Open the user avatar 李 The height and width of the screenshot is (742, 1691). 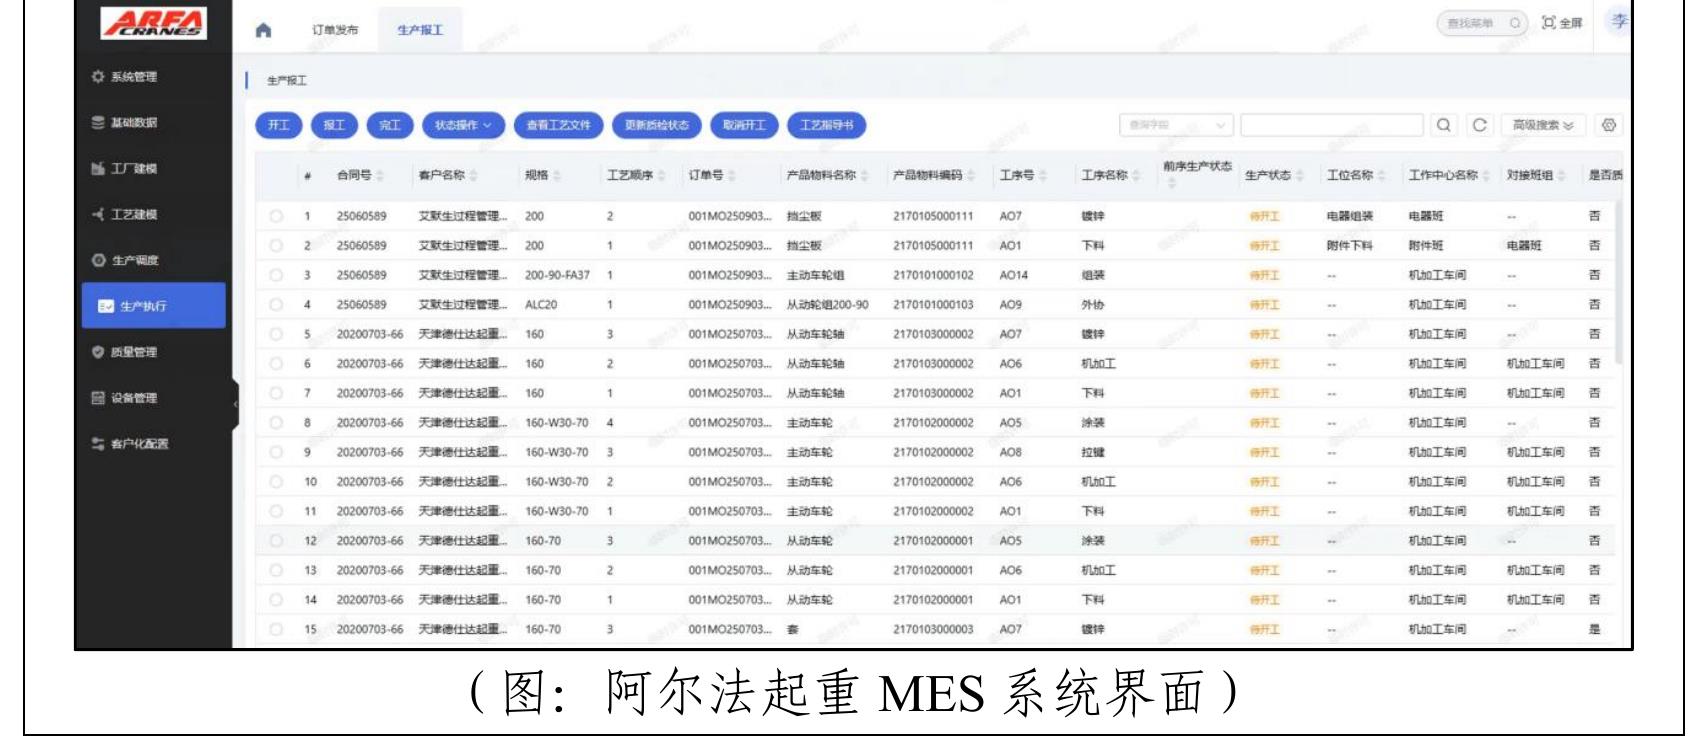click(x=1618, y=22)
